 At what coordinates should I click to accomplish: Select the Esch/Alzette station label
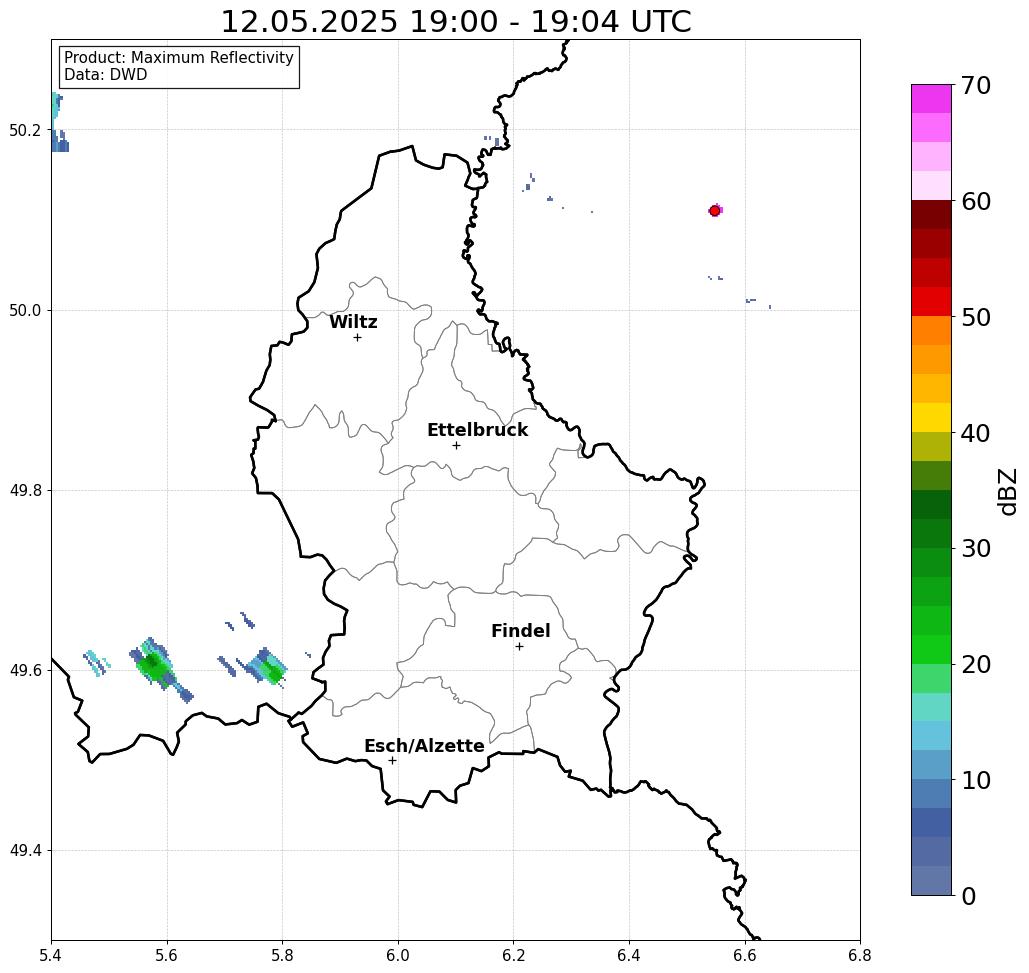(424, 746)
